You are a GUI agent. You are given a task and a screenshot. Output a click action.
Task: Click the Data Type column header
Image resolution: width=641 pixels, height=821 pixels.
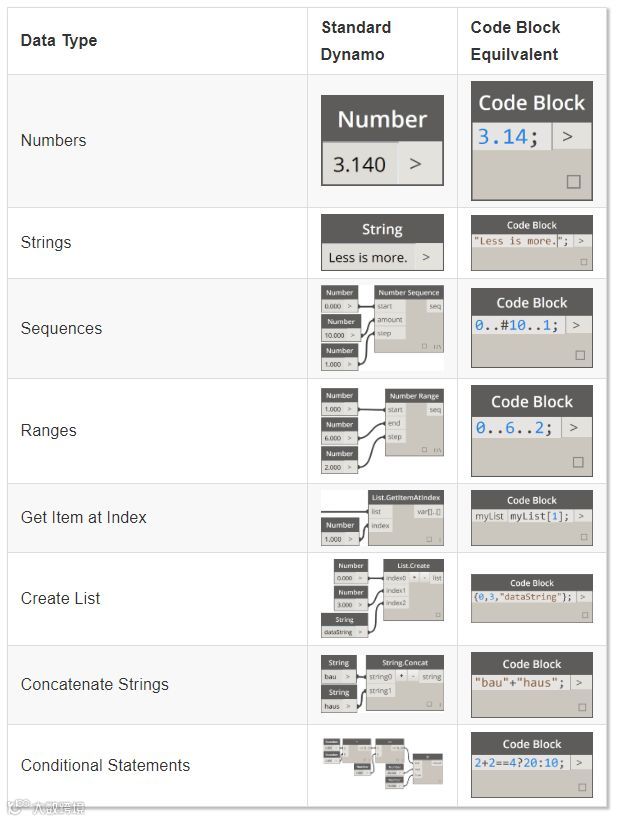59,41
